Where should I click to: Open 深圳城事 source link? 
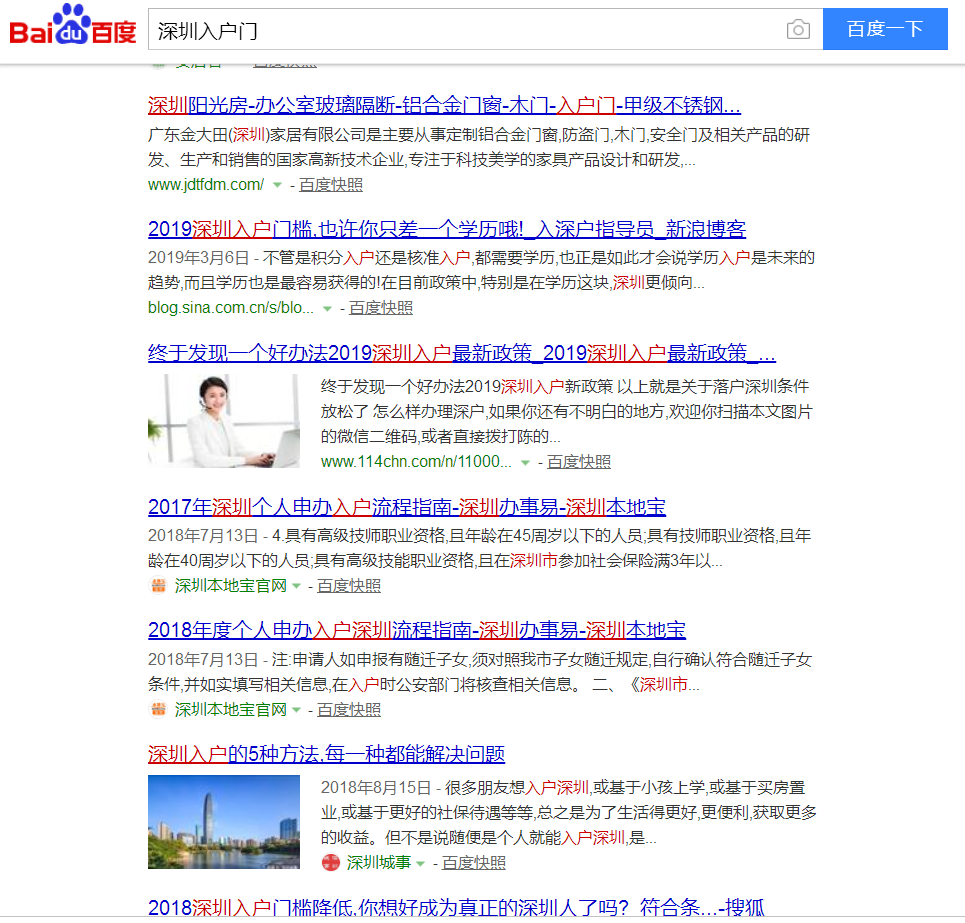[x=378, y=863]
